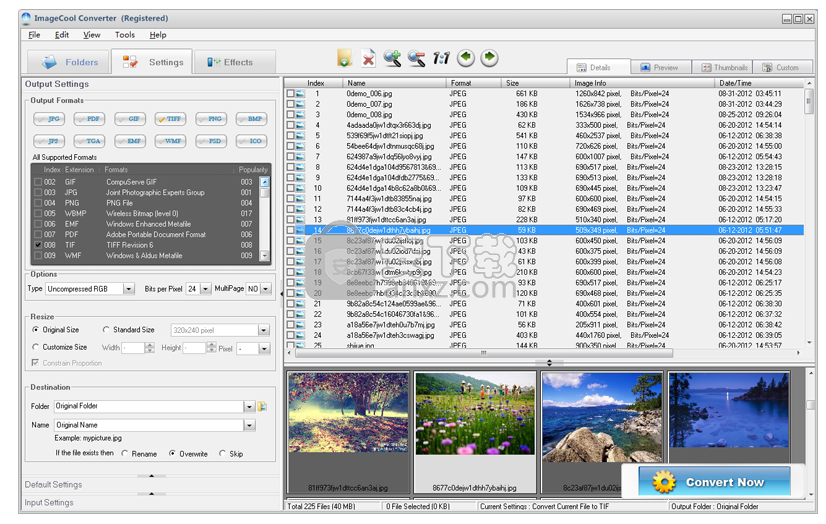Click the 1:1 actual size icon

(x=441, y=58)
